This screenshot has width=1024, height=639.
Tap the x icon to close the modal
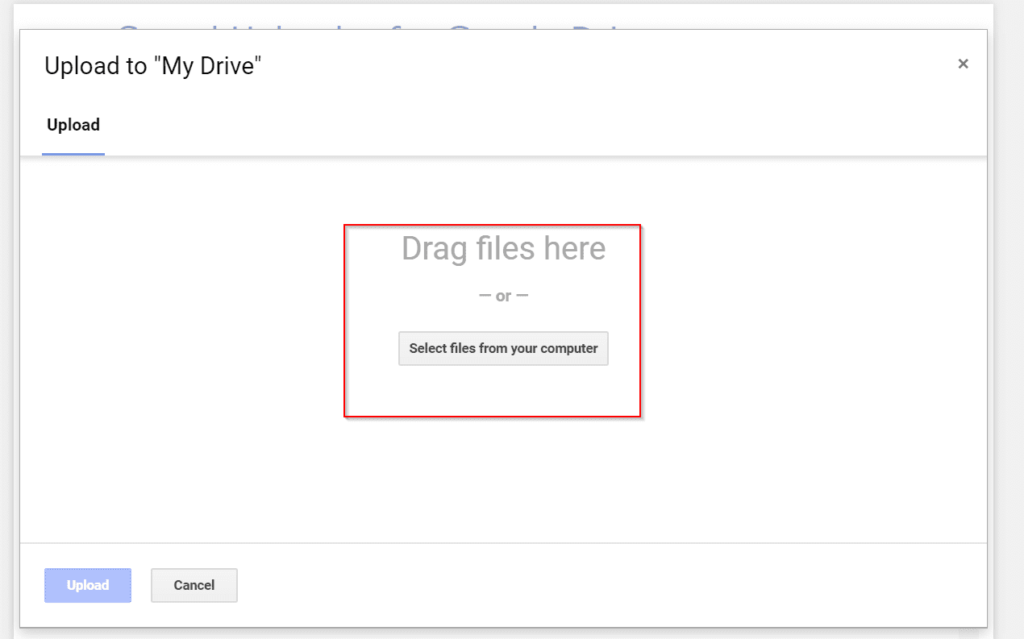pyautogui.click(x=963, y=63)
